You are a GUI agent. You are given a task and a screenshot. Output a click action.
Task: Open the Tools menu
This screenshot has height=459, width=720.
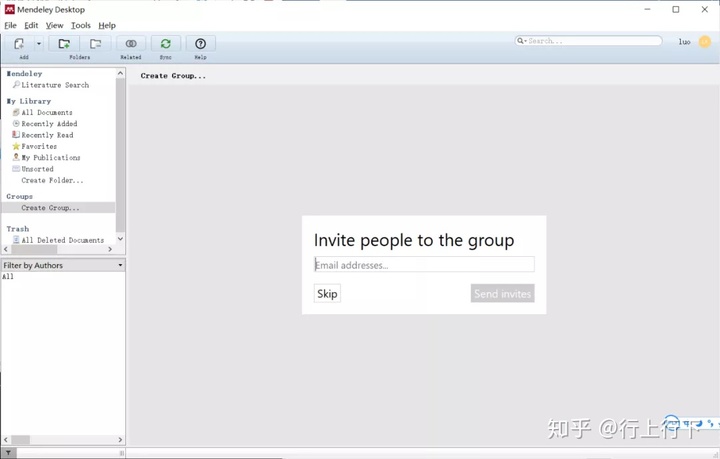coord(80,26)
